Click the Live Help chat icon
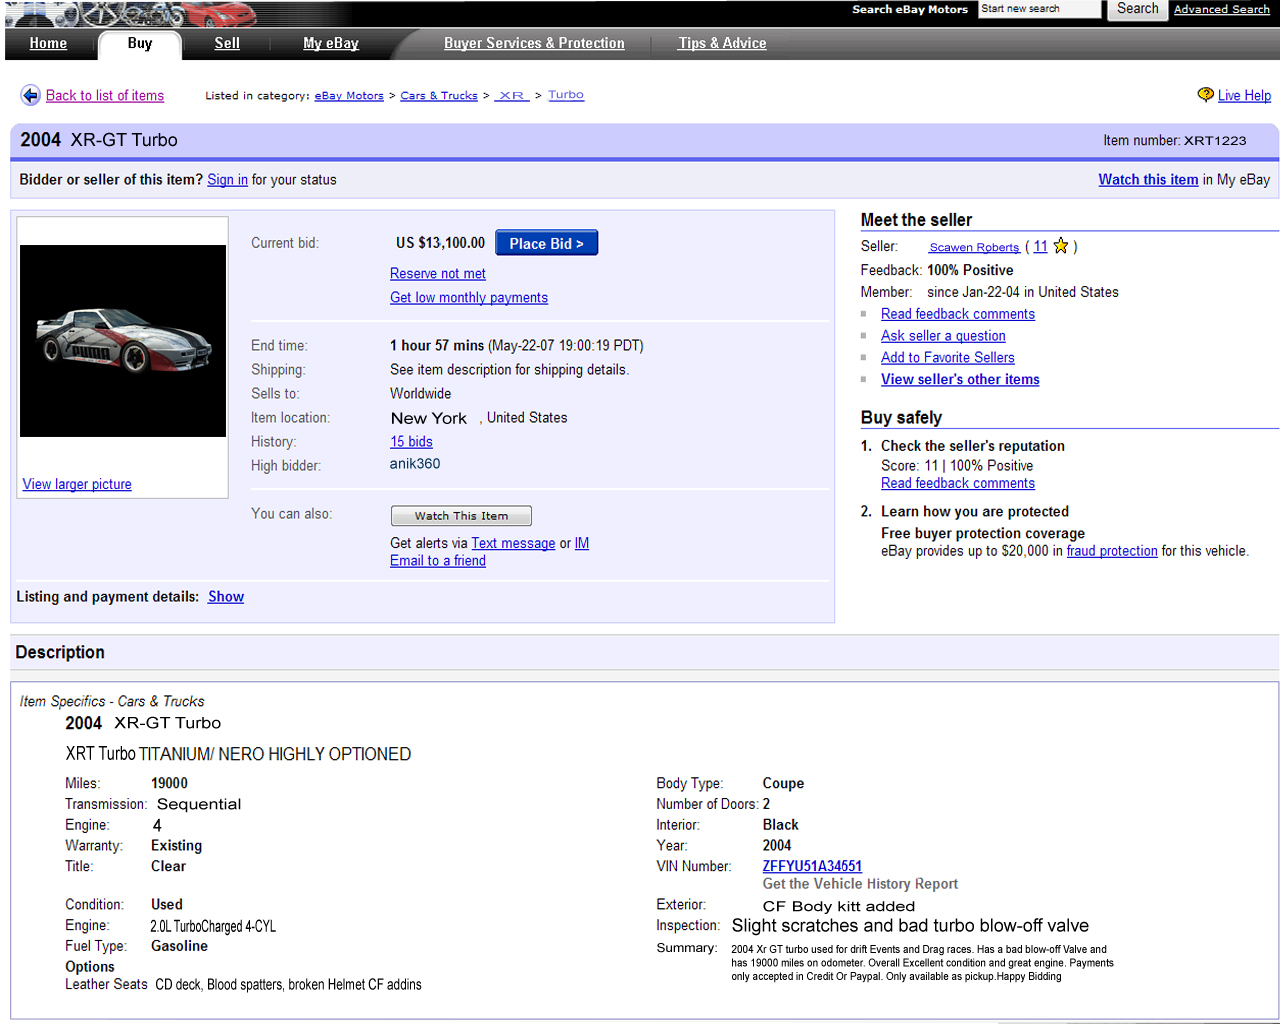Viewport: 1280px width, 1024px height. (1205, 94)
